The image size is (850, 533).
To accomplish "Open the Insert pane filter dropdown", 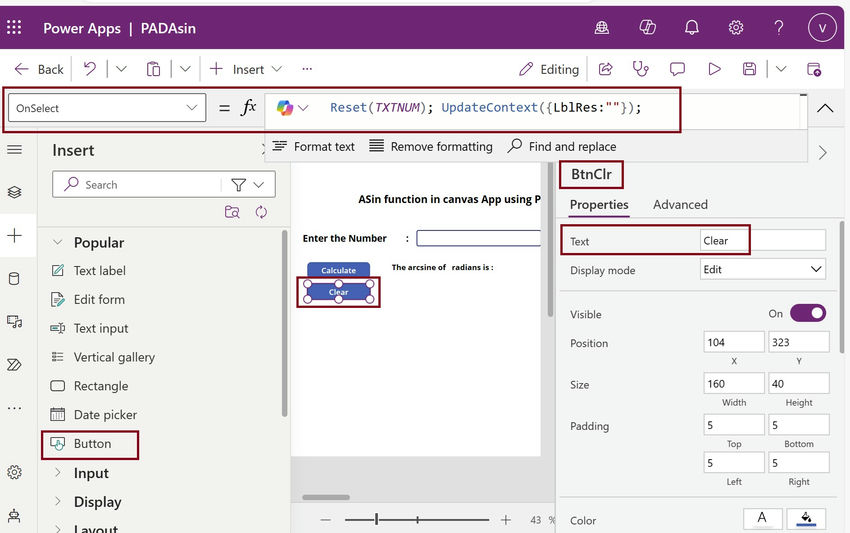I will click(248, 185).
